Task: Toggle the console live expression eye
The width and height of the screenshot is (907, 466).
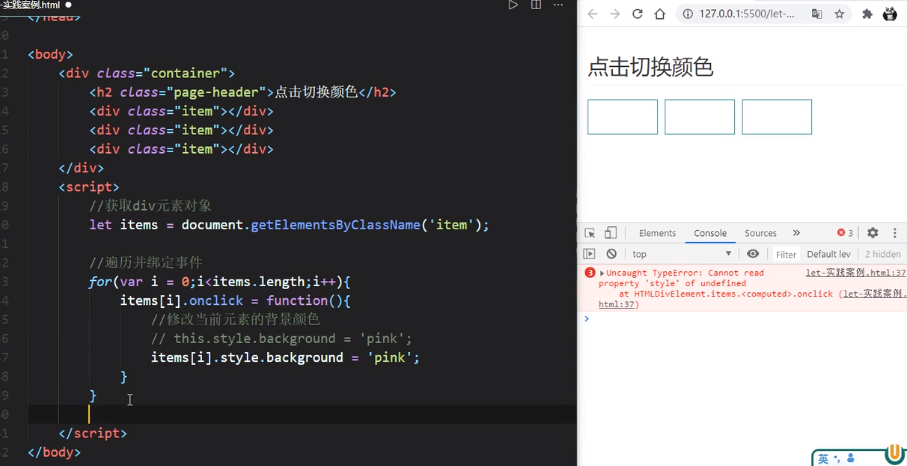Action: (x=753, y=254)
